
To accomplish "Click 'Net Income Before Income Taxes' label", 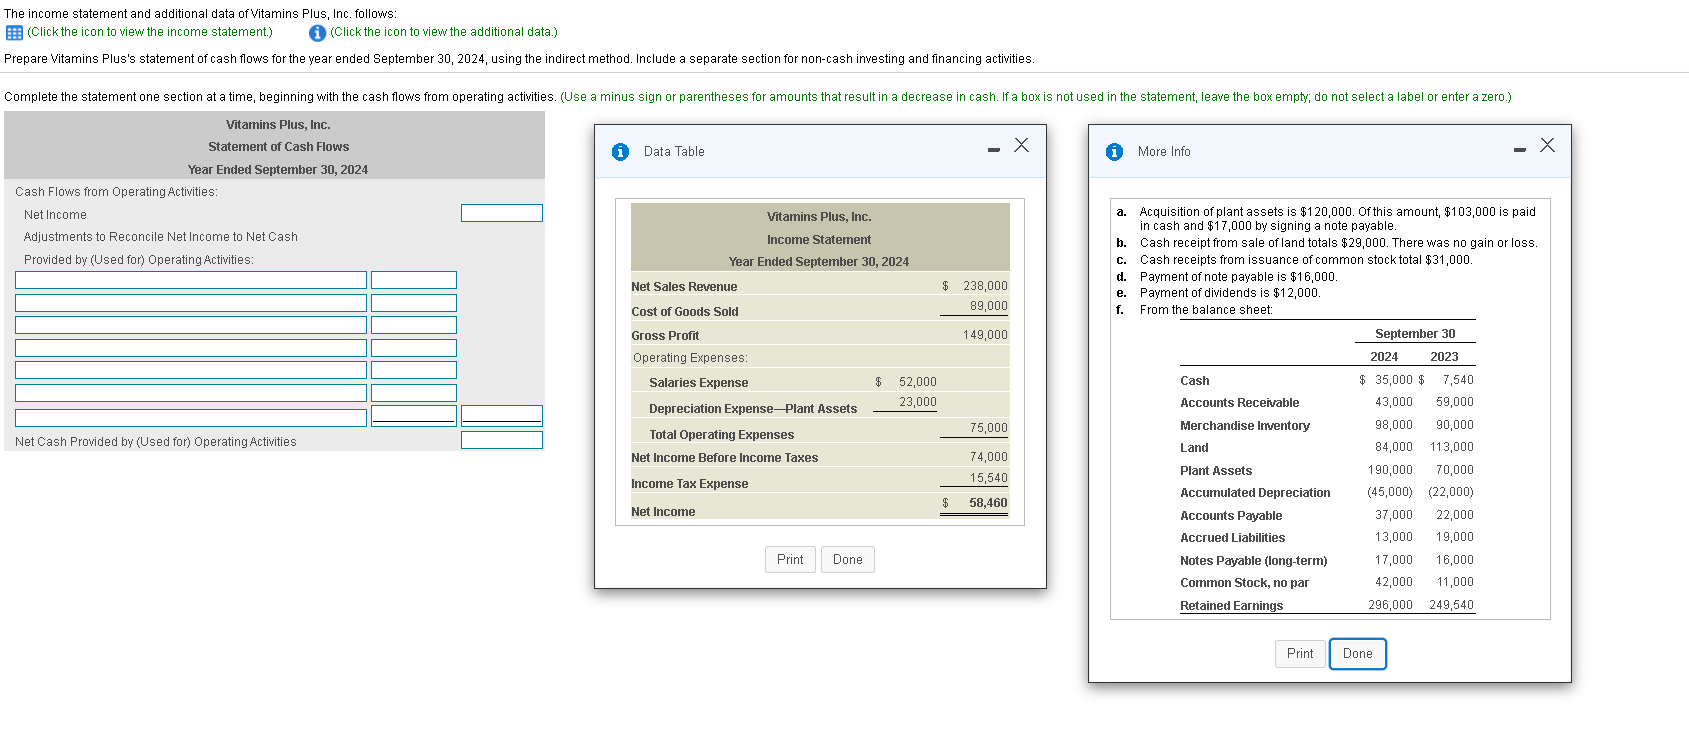I will (x=724, y=458).
